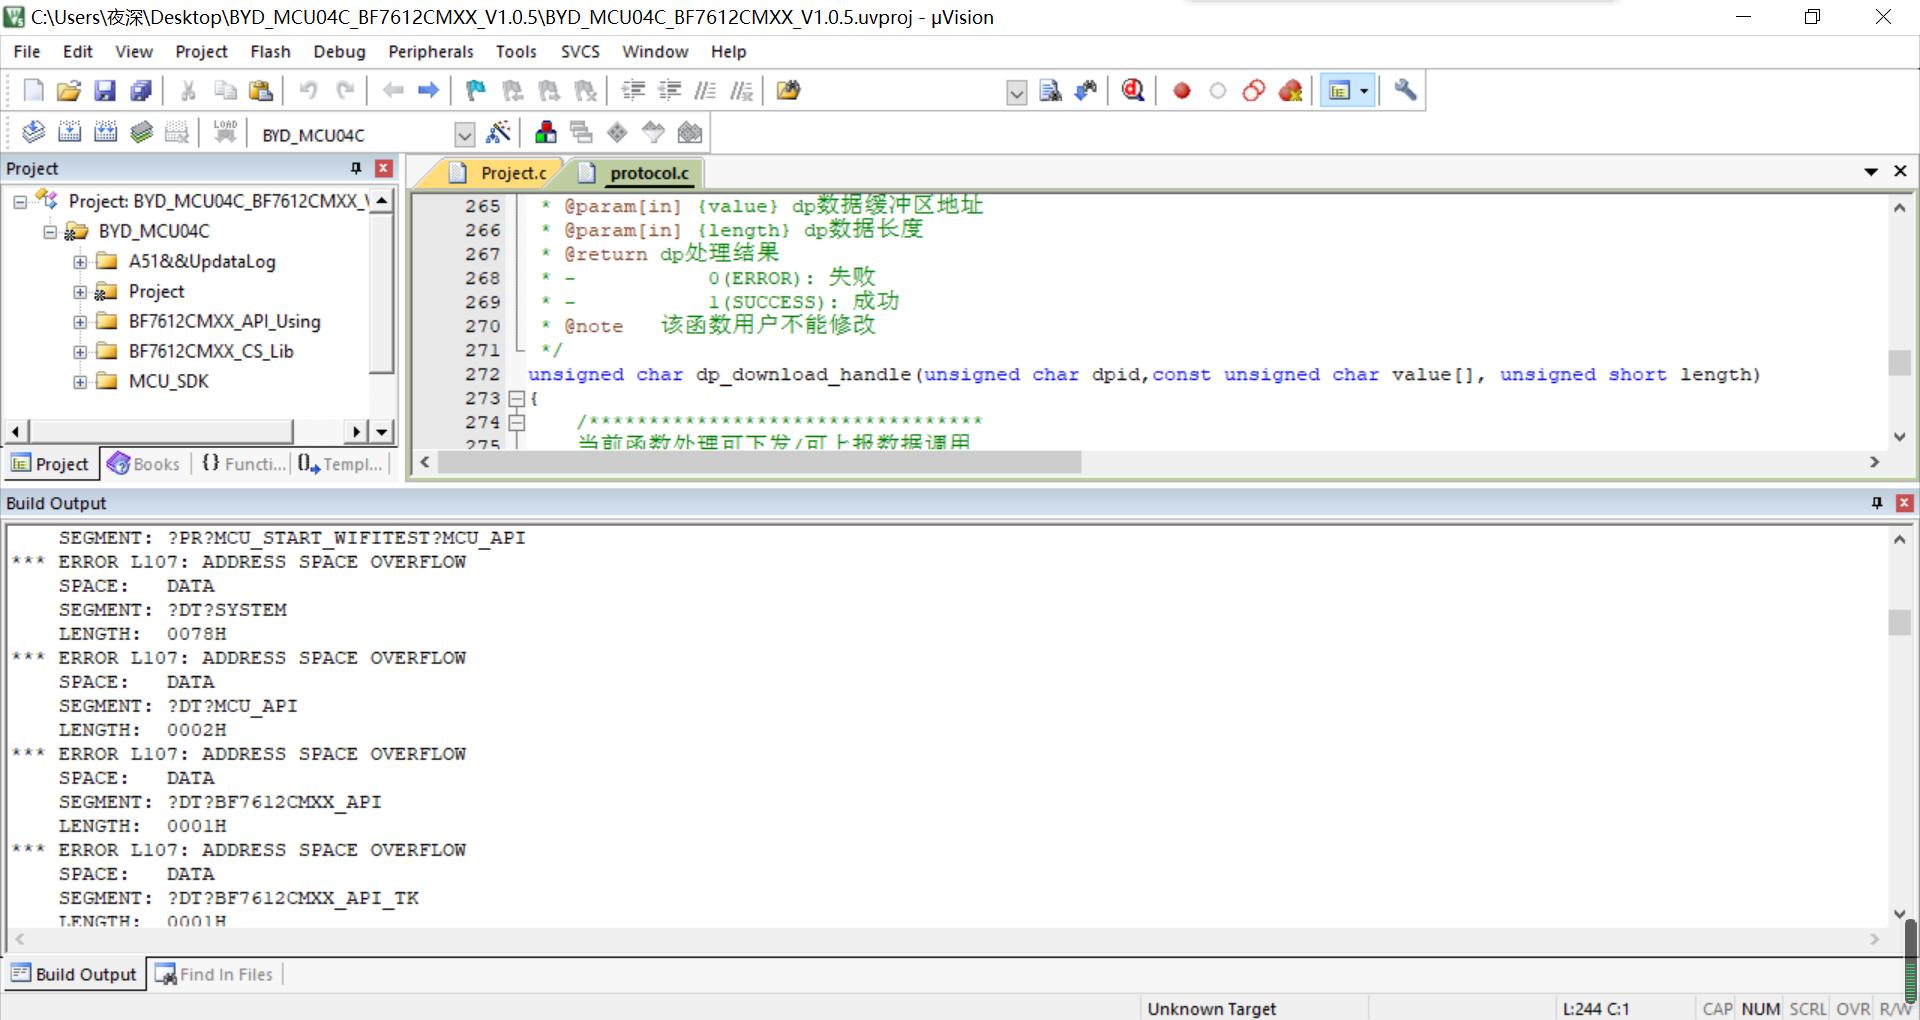The height and width of the screenshot is (1020, 1920).
Task: Expand the BF7612CMXX_CS_Lib folder
Action: pyautogui.click(x=80, y=352)
